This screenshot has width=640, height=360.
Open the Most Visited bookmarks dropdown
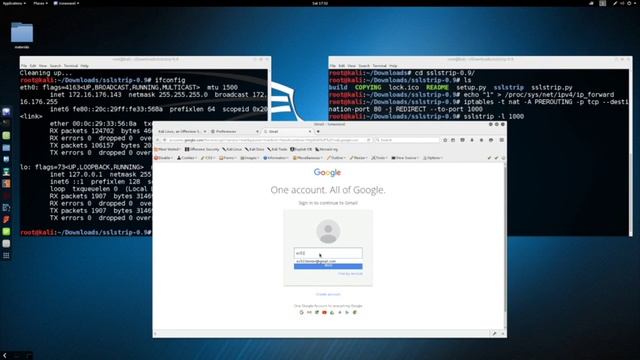point(167,149)
